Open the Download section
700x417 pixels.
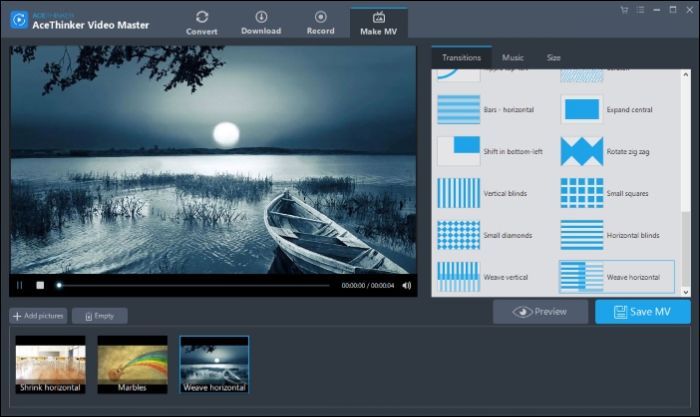(x=261, y=22)
